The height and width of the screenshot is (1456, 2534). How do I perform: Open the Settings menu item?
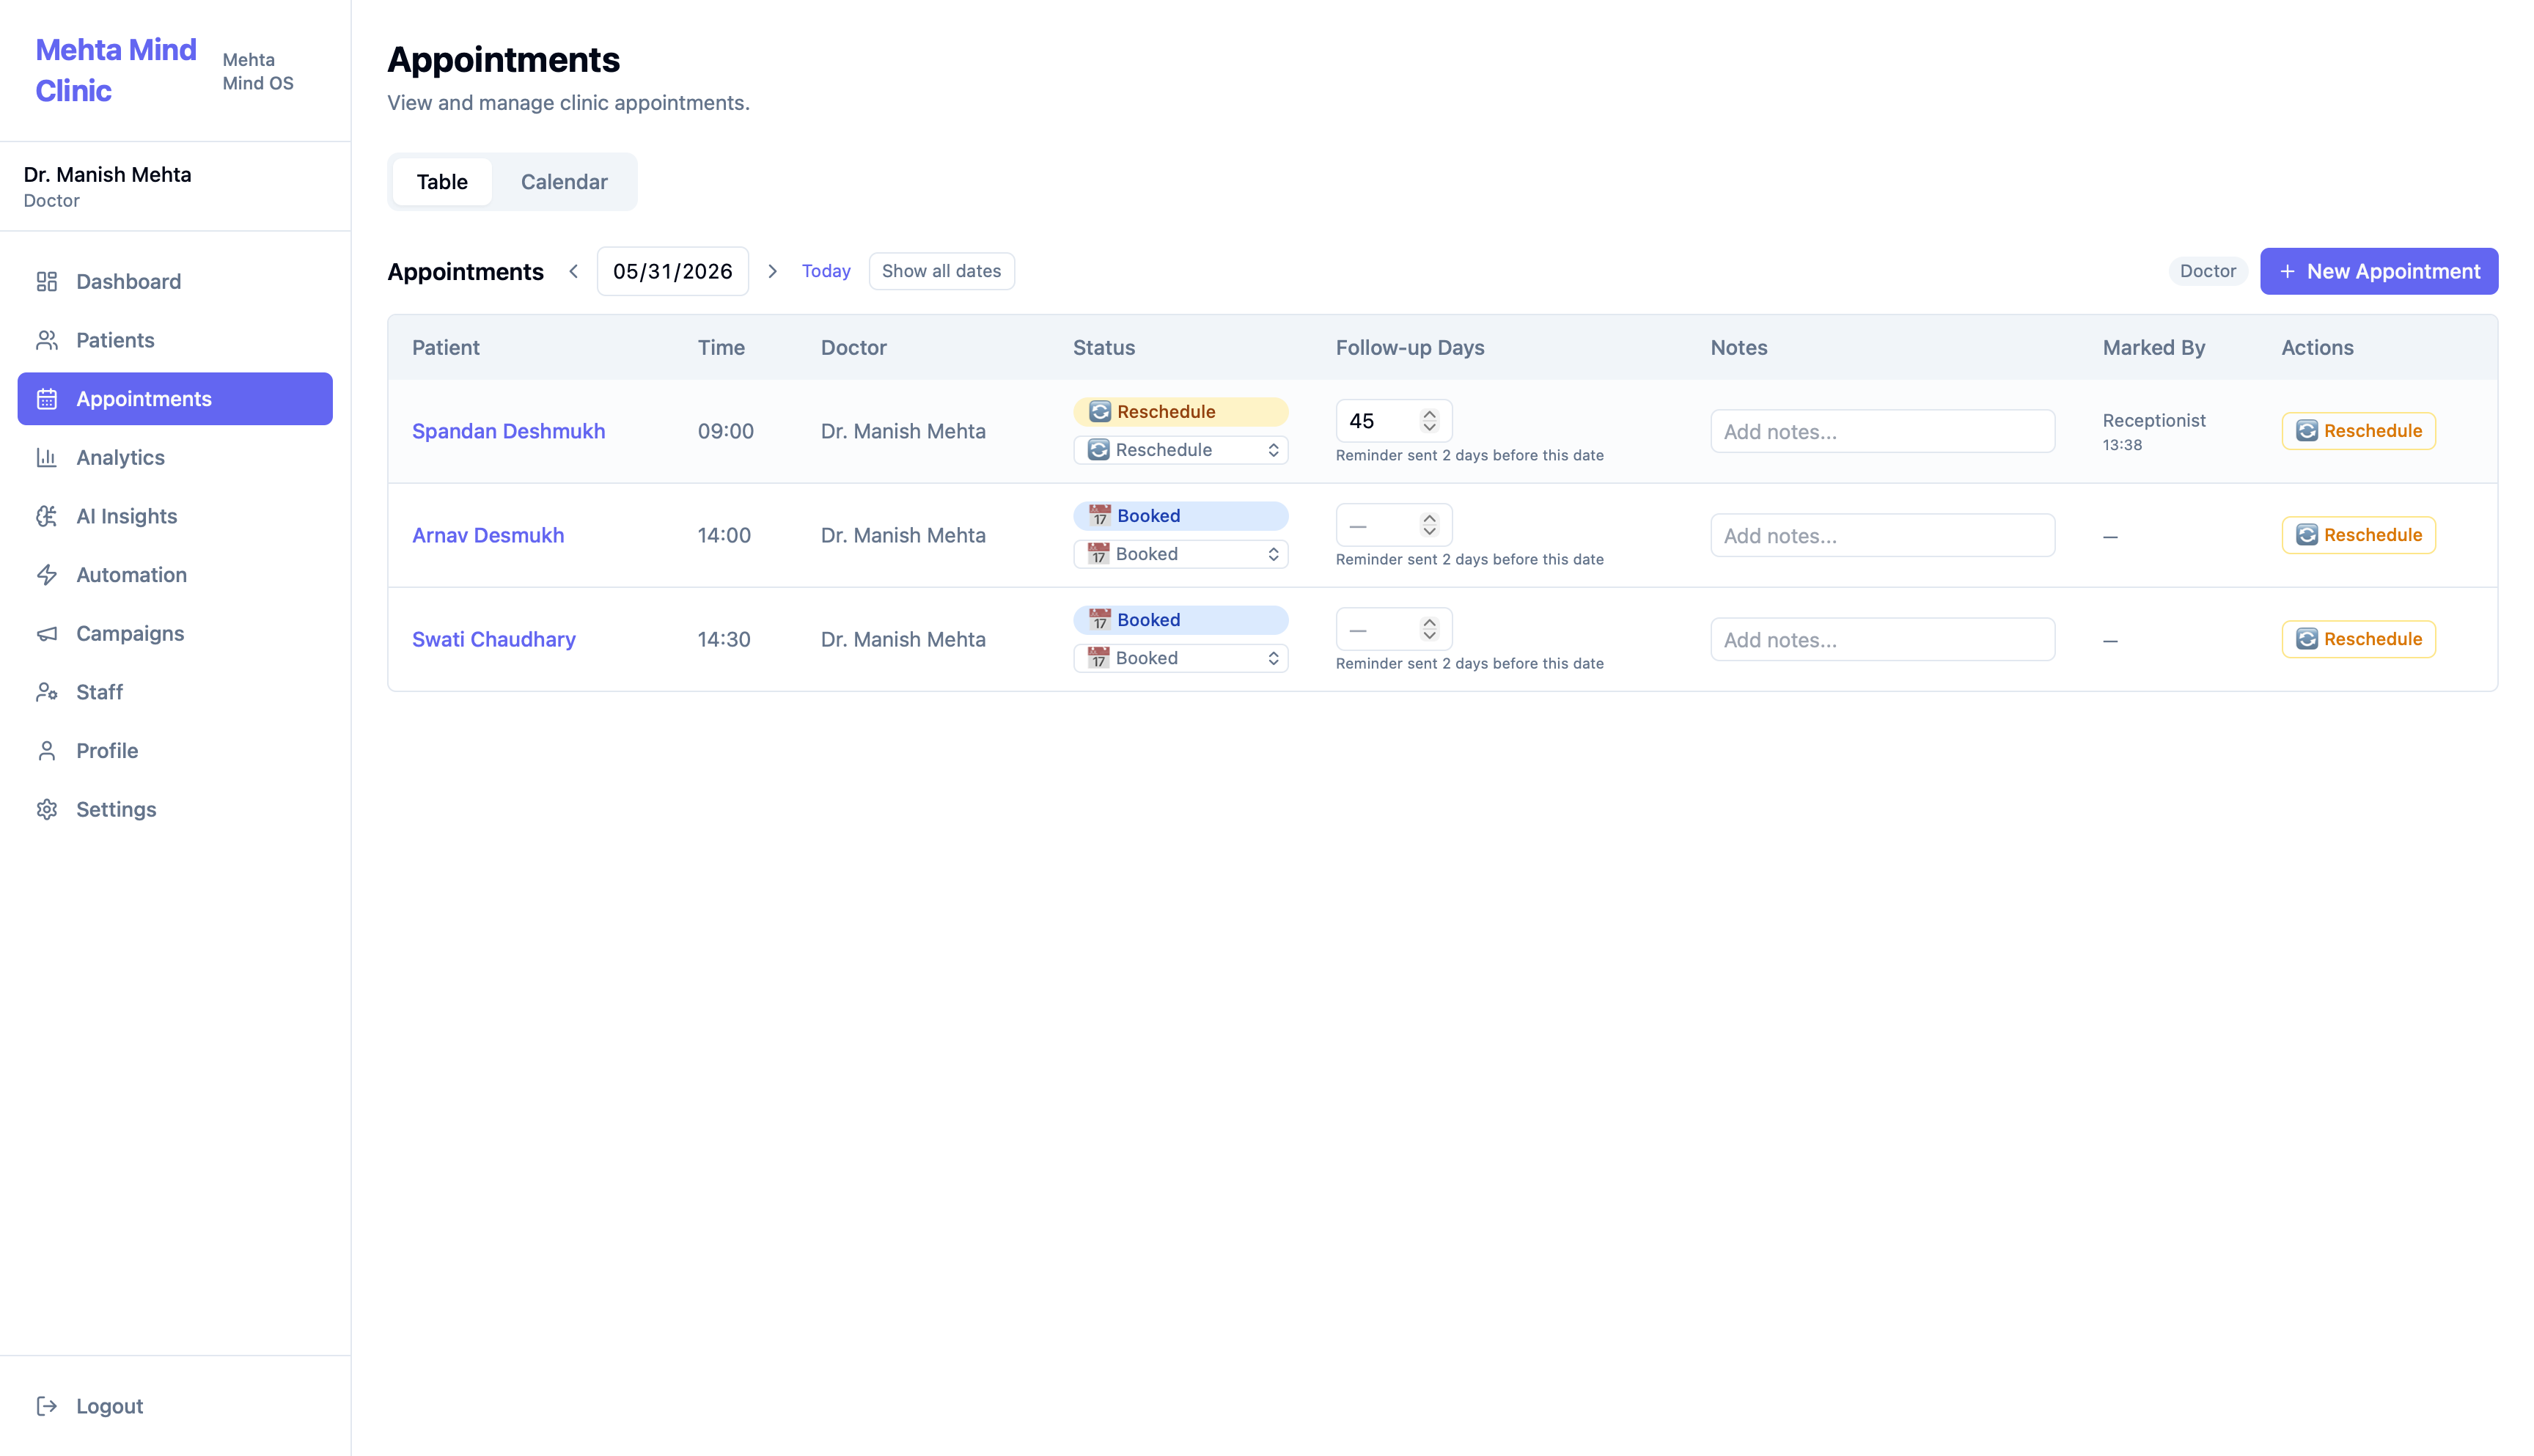pos(175,809)
